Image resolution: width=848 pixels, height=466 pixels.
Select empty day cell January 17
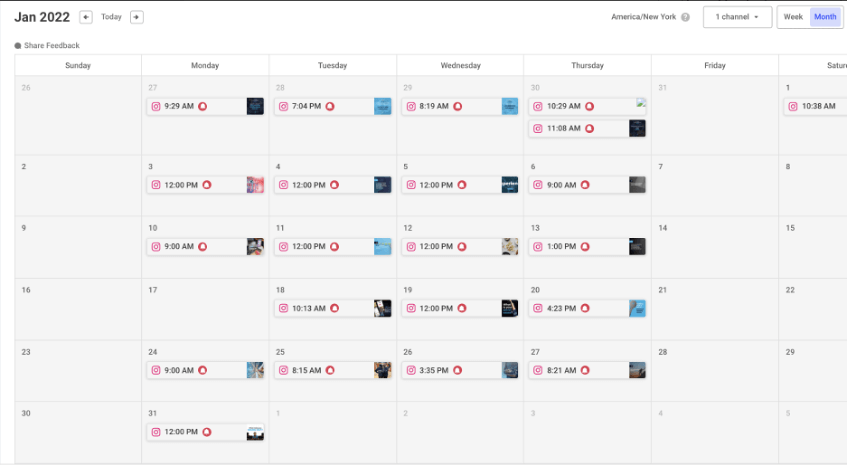point(205,309)
